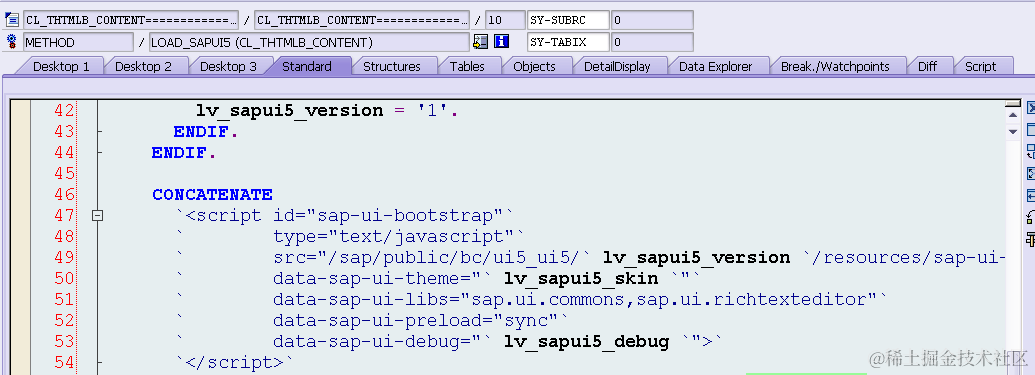
Task: Click line number 46 in the gutter
Action: coord(64,195)
